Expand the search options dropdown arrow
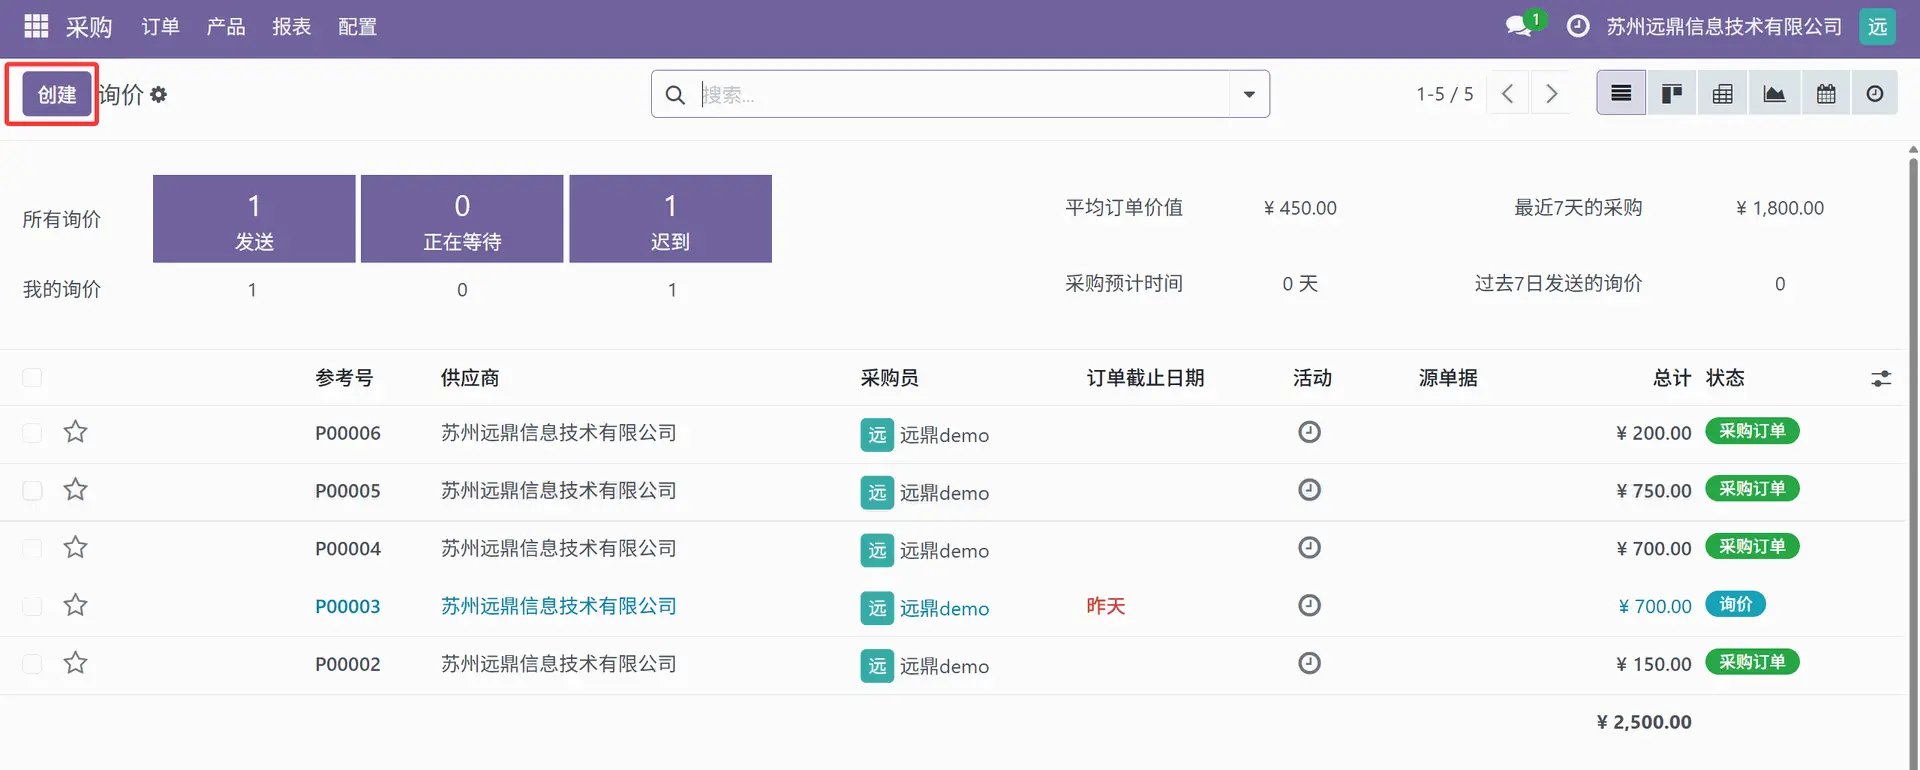Screen dimensions: 1920x770 point(1249,94)
